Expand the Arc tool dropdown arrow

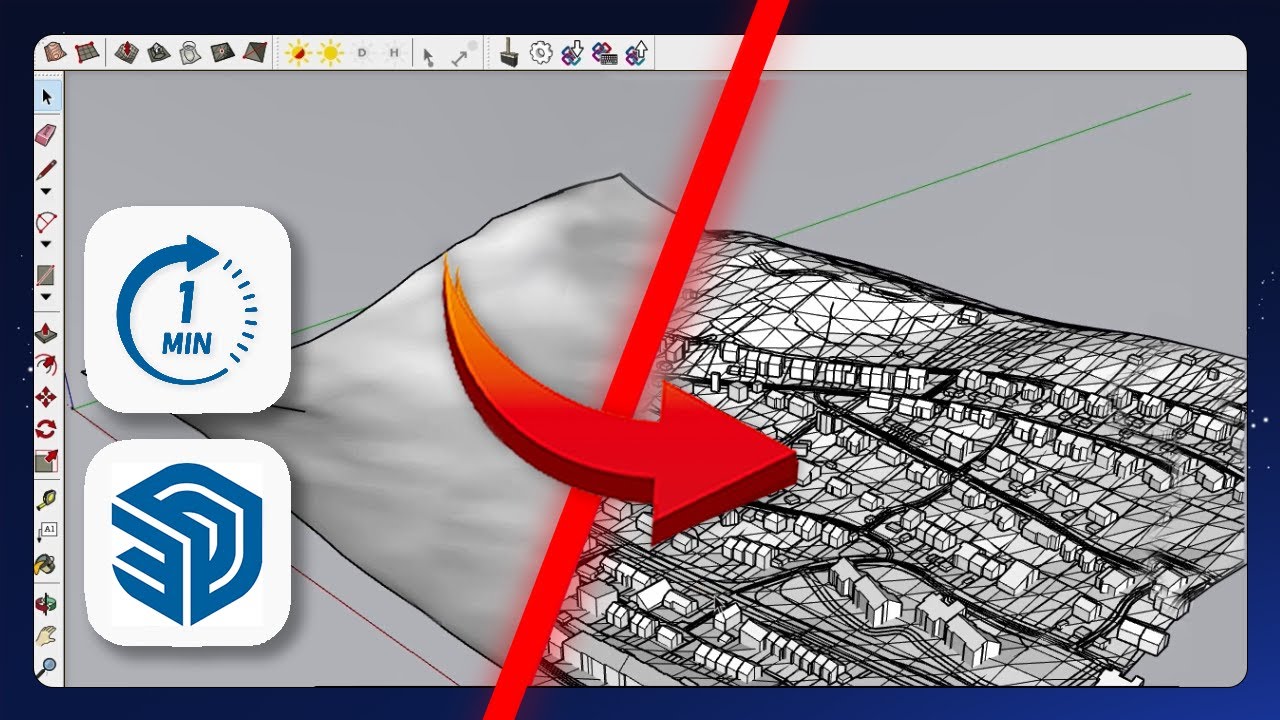point(46,243)
